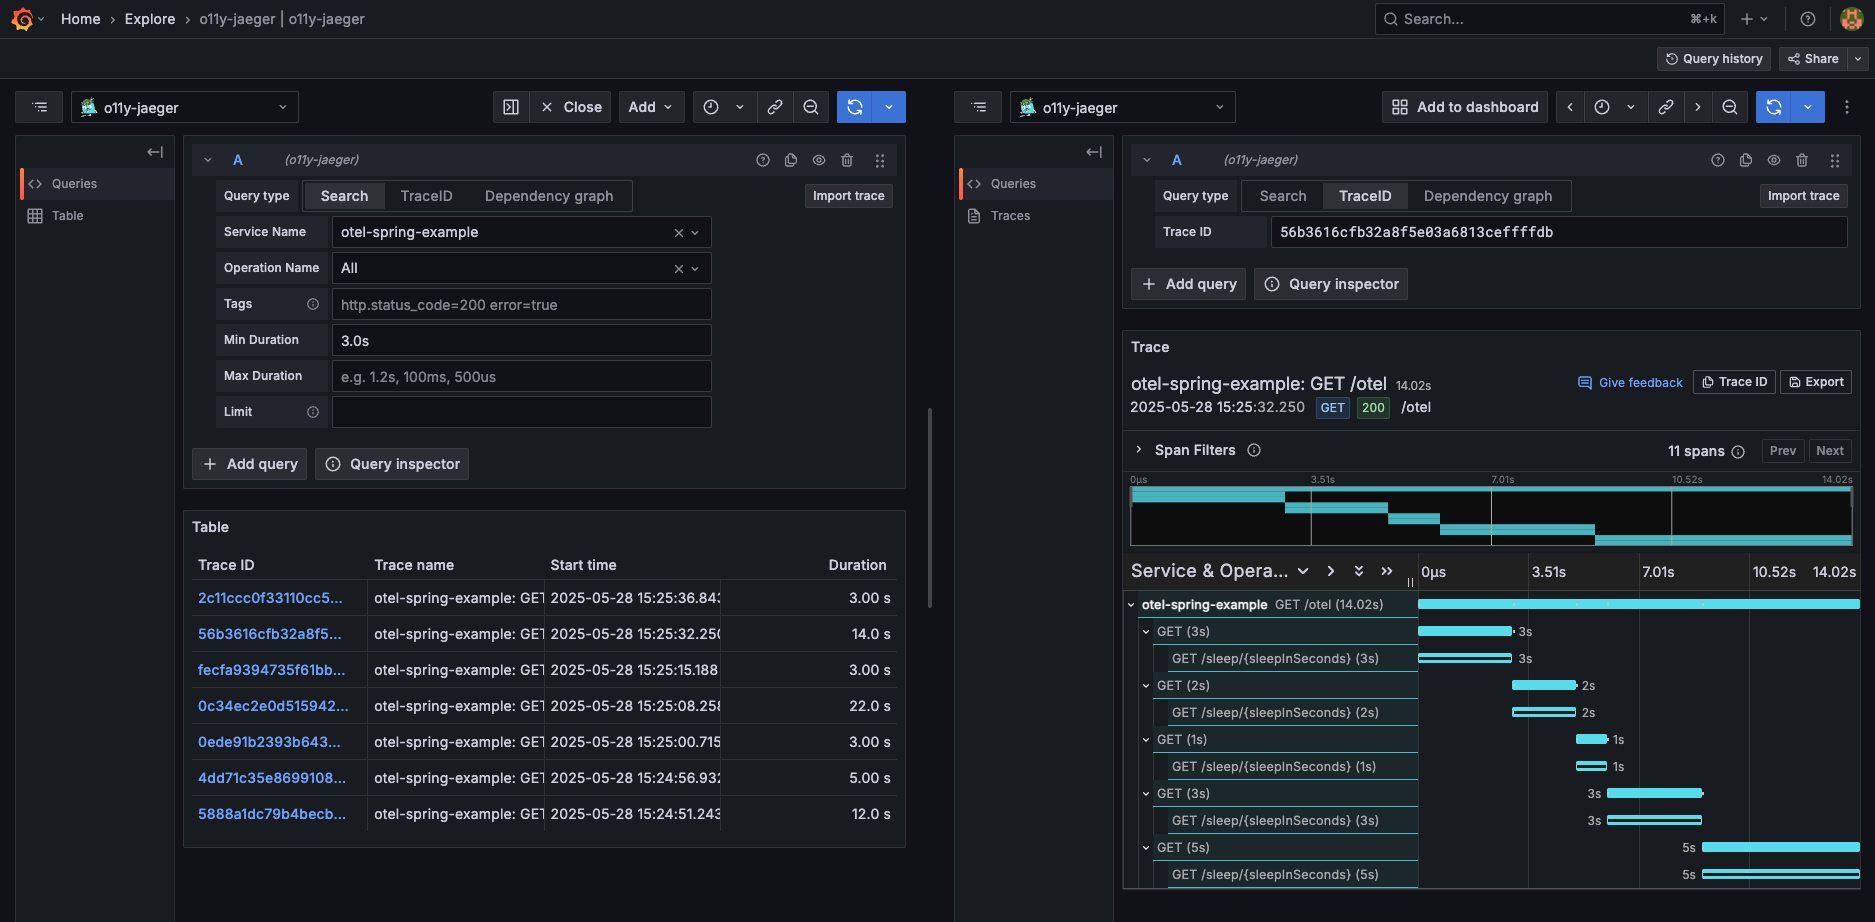Select TraceID query type in right pane

coord(1365,196)
